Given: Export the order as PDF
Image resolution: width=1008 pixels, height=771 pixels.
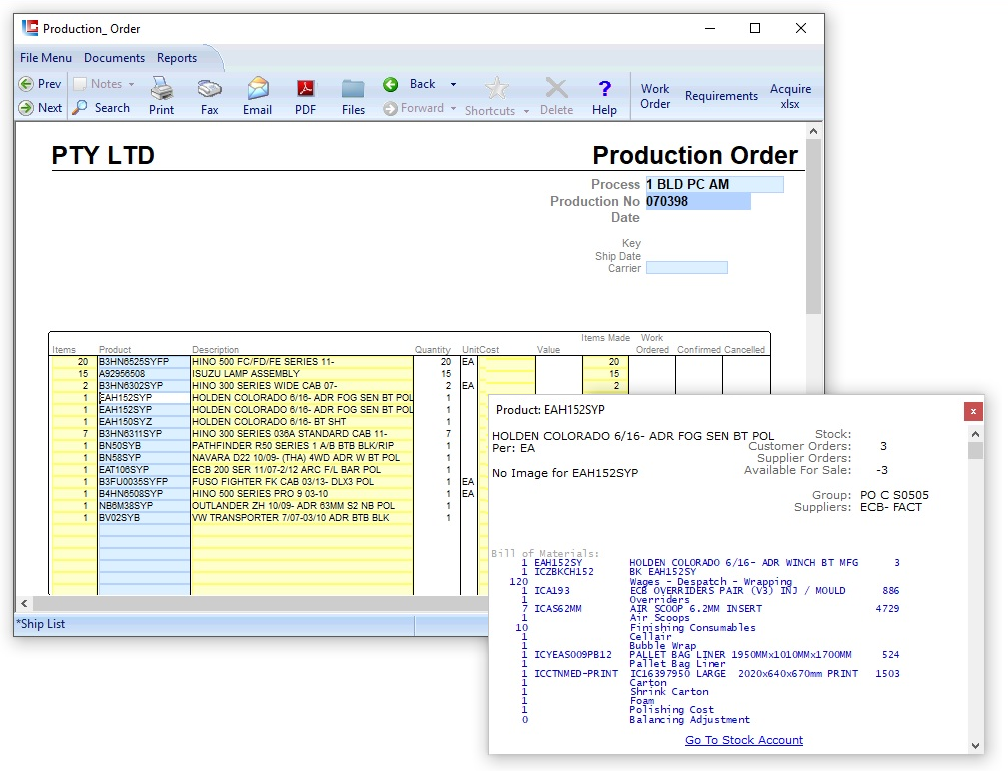Looking at the screenshot, I should pyautogui.click(x=305, y=95).
